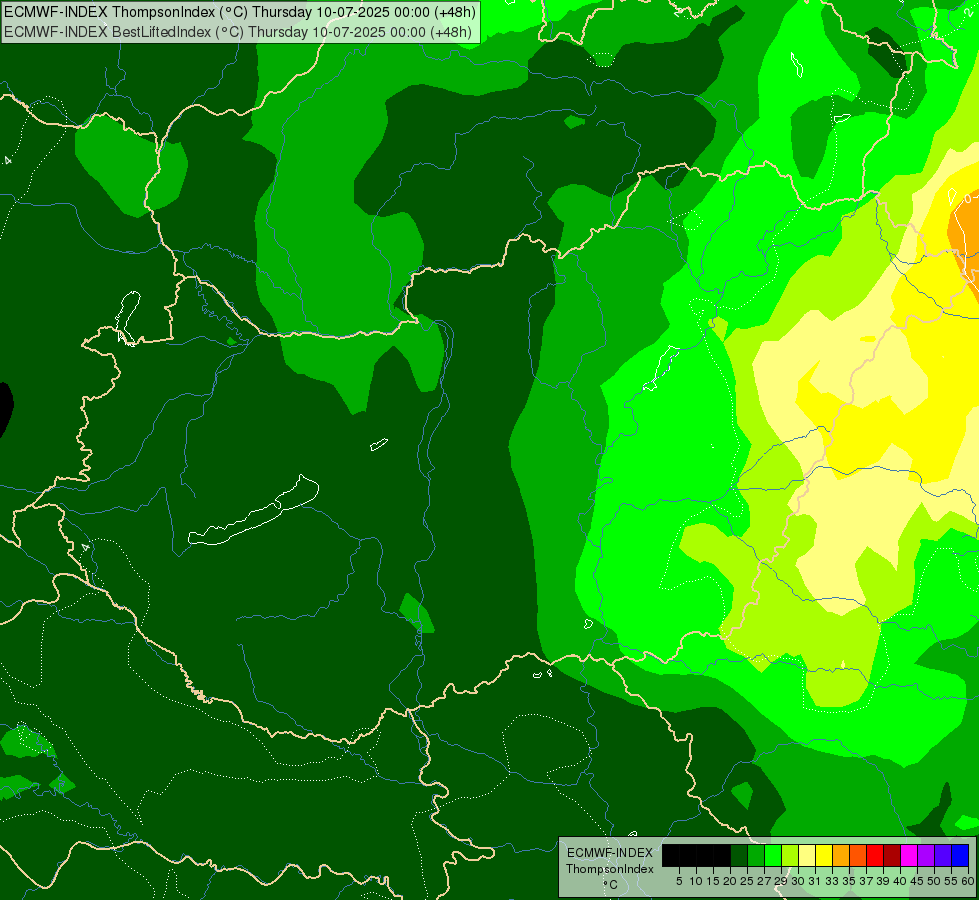Choose the magenta 40–45 legend swatch

click(x=909, y=855)
